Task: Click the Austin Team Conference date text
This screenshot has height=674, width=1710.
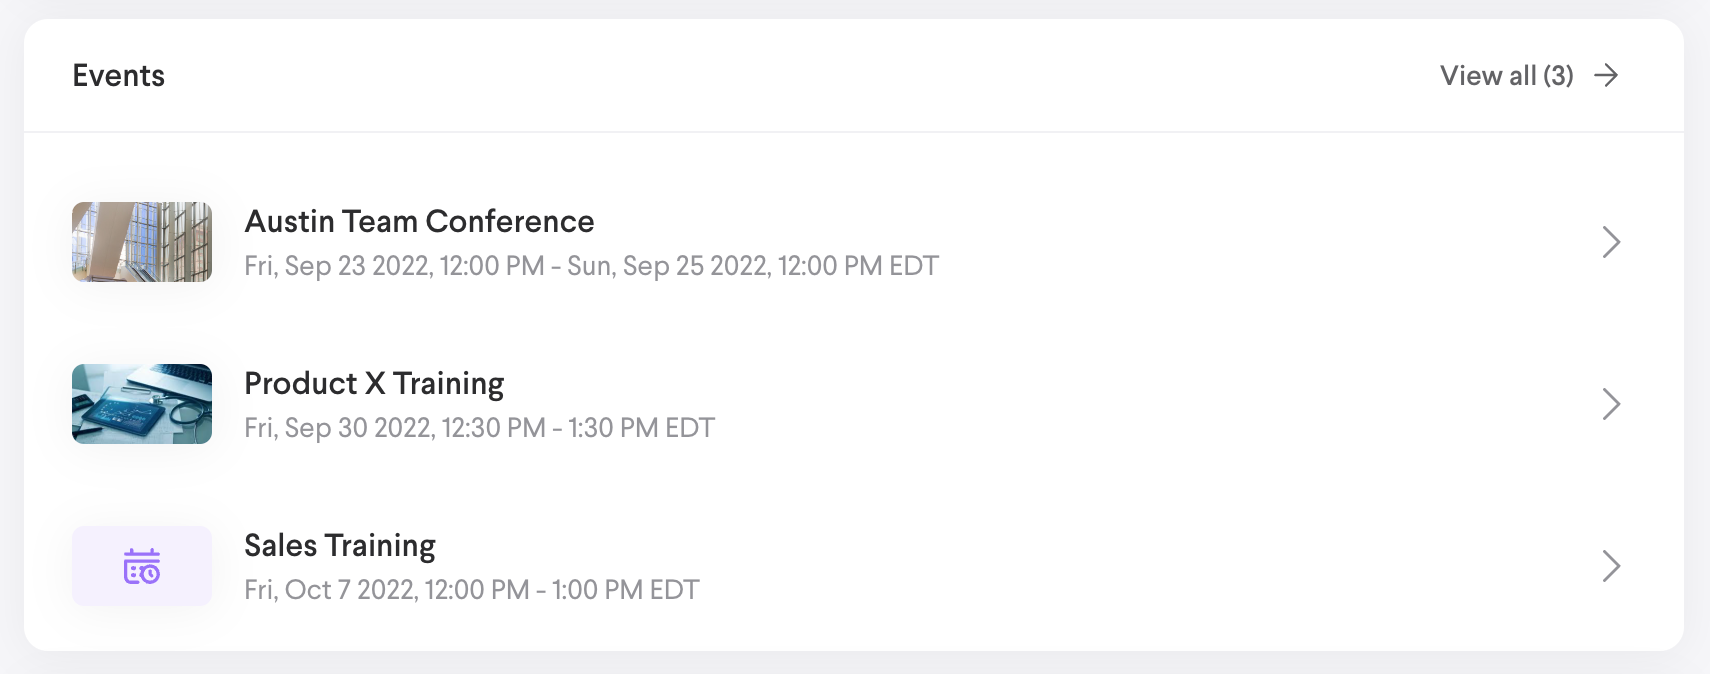Action: pos(592,265)
